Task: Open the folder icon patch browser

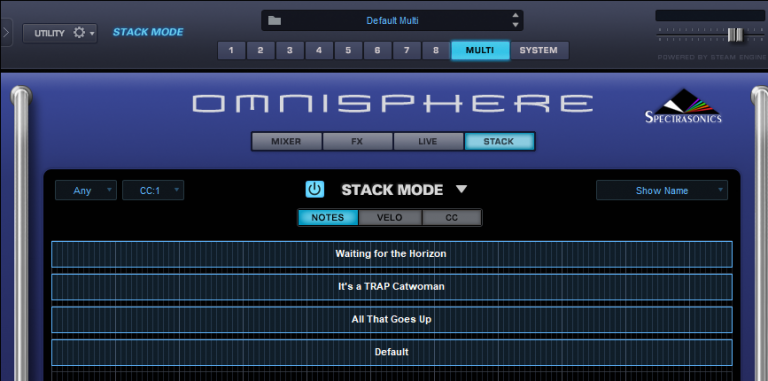Action: [274, 21]
